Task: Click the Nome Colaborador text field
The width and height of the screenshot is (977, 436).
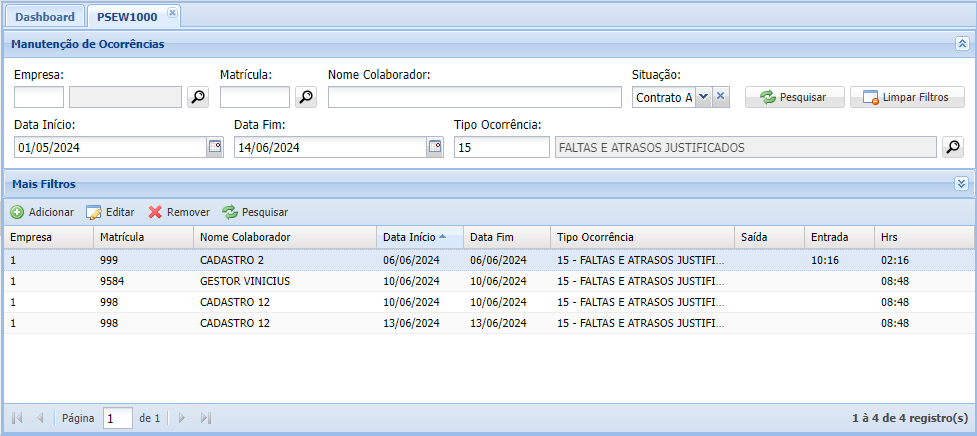Action: pyautogui.click(x=474, y=97)
